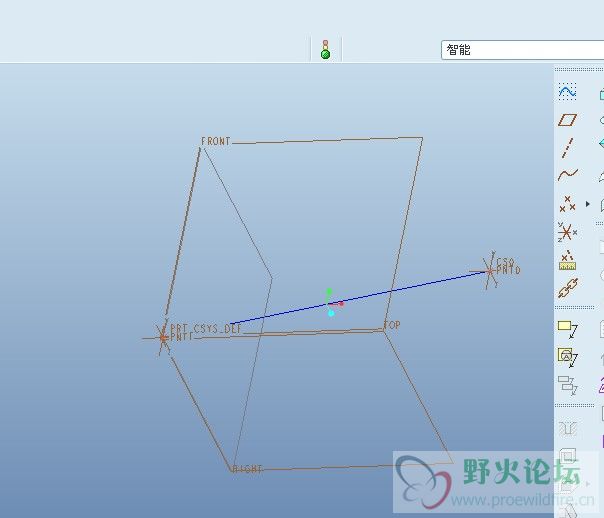Click the propagate annotation elements icon
The height and width of the screenshot is (518, 604).
(x=567, y=386)
